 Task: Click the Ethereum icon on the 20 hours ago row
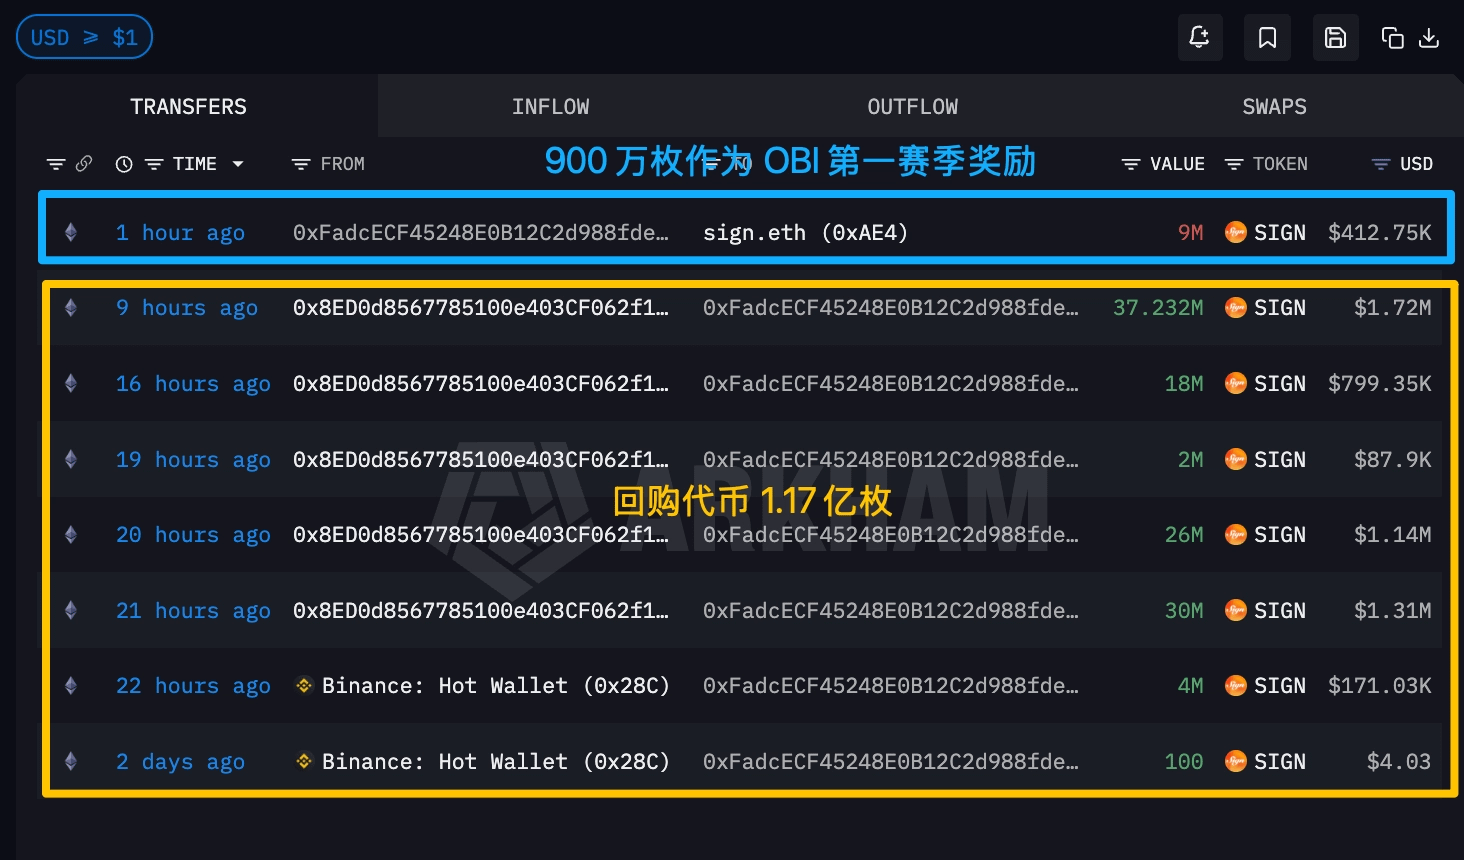point(71,534)
